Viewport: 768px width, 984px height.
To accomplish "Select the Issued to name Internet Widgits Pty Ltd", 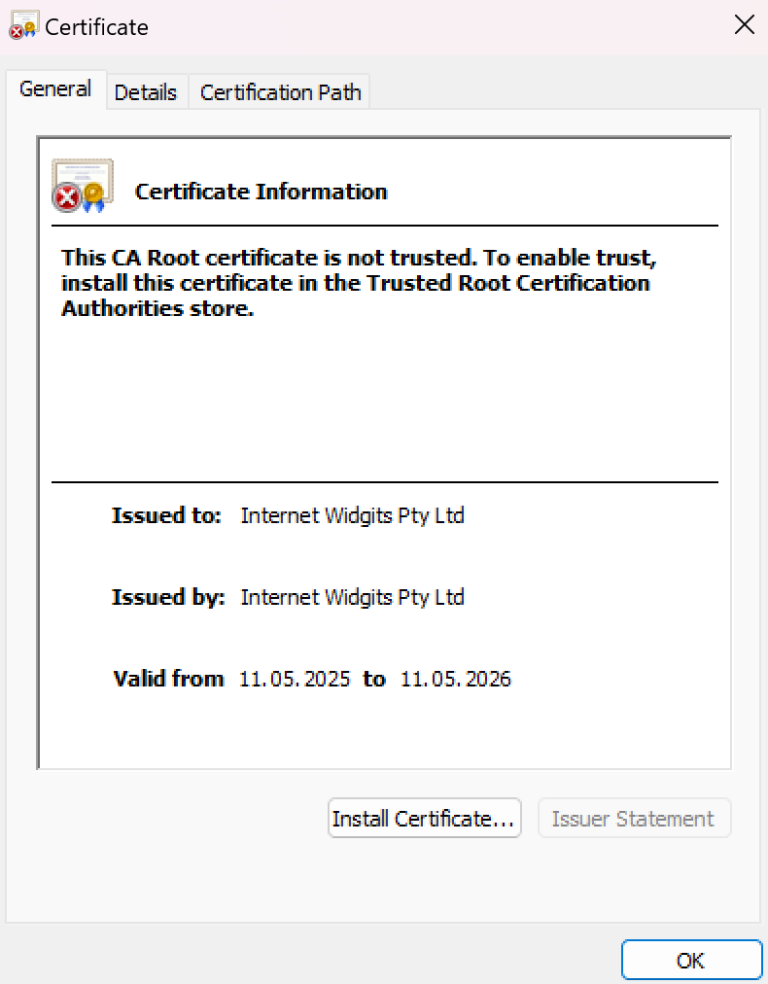I will point(352,515).
